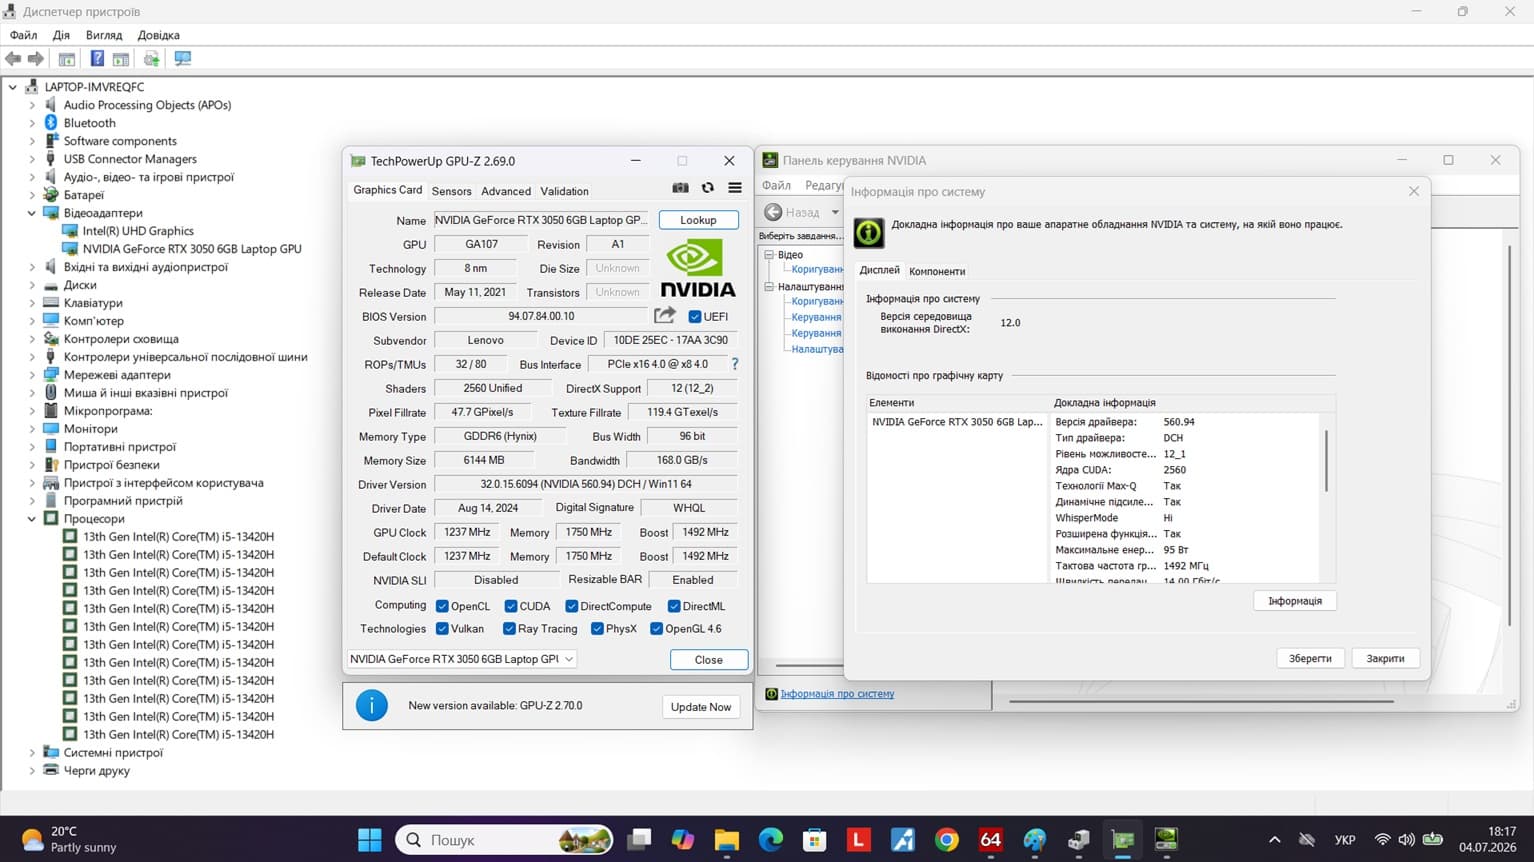The image size is (1534, 862).
Task: Expand the Bluetooth tree node
Action: (x=32, y=123)
